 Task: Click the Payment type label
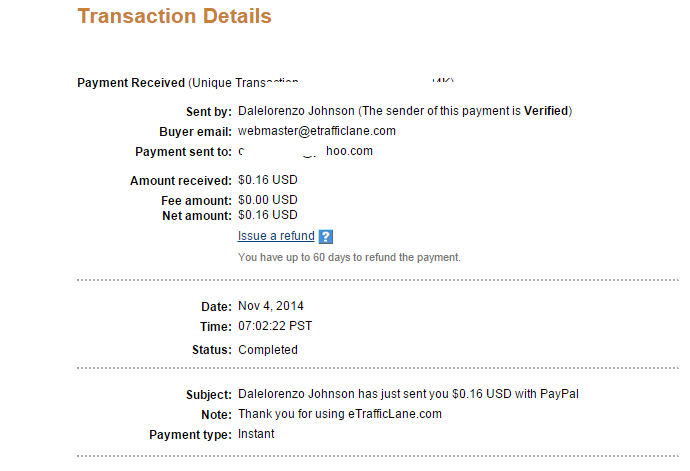point(190,435)
